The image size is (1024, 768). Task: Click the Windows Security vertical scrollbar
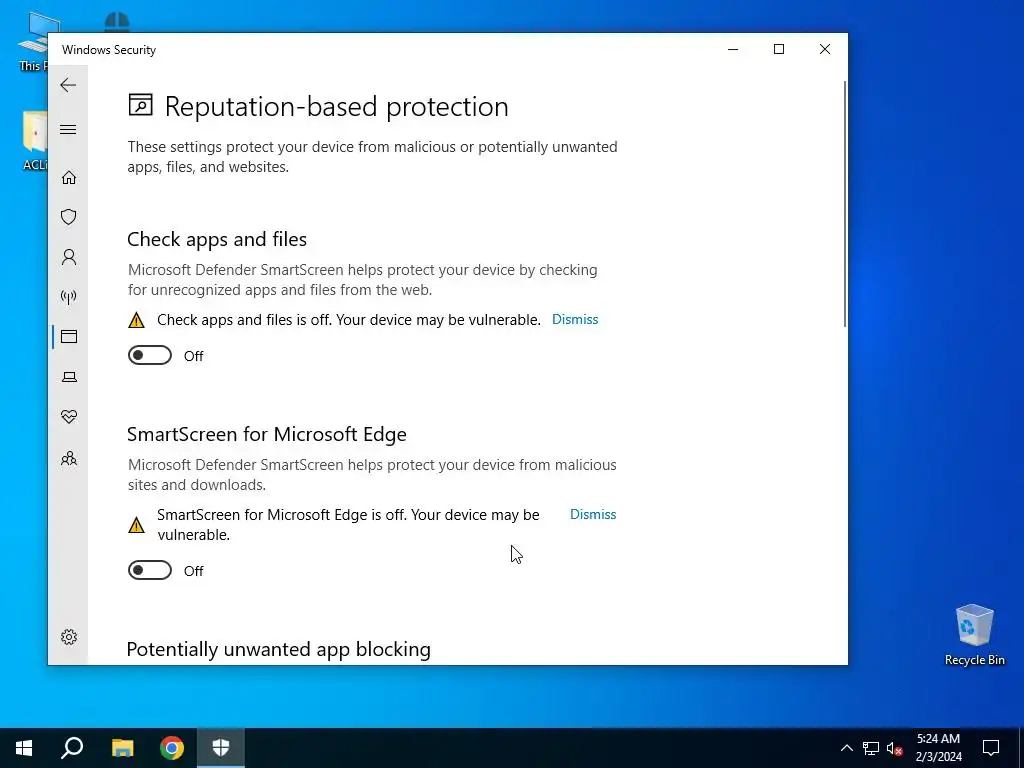tap(845, 204)
